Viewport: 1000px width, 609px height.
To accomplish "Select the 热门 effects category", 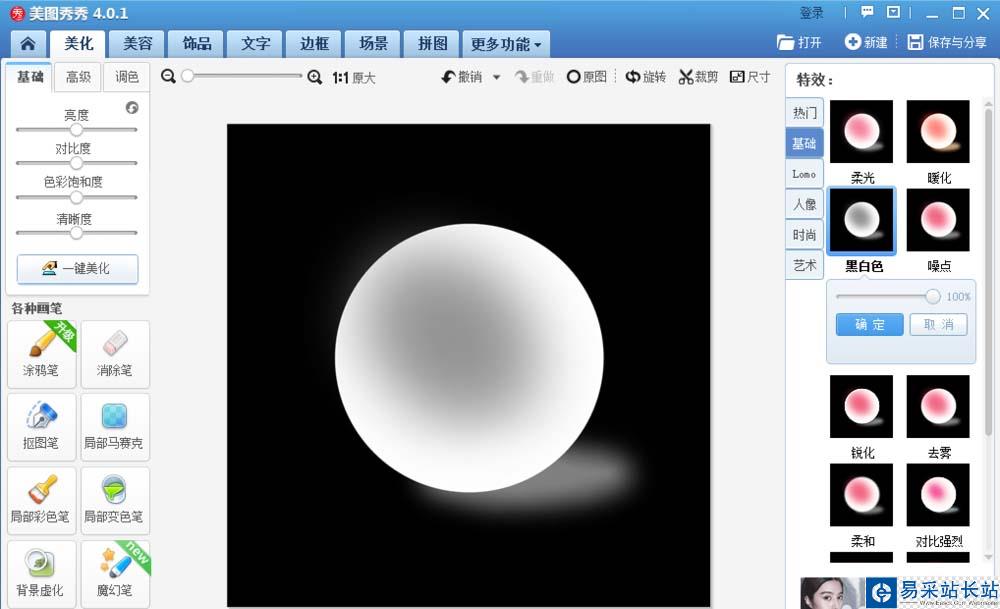I will point(804,113).
